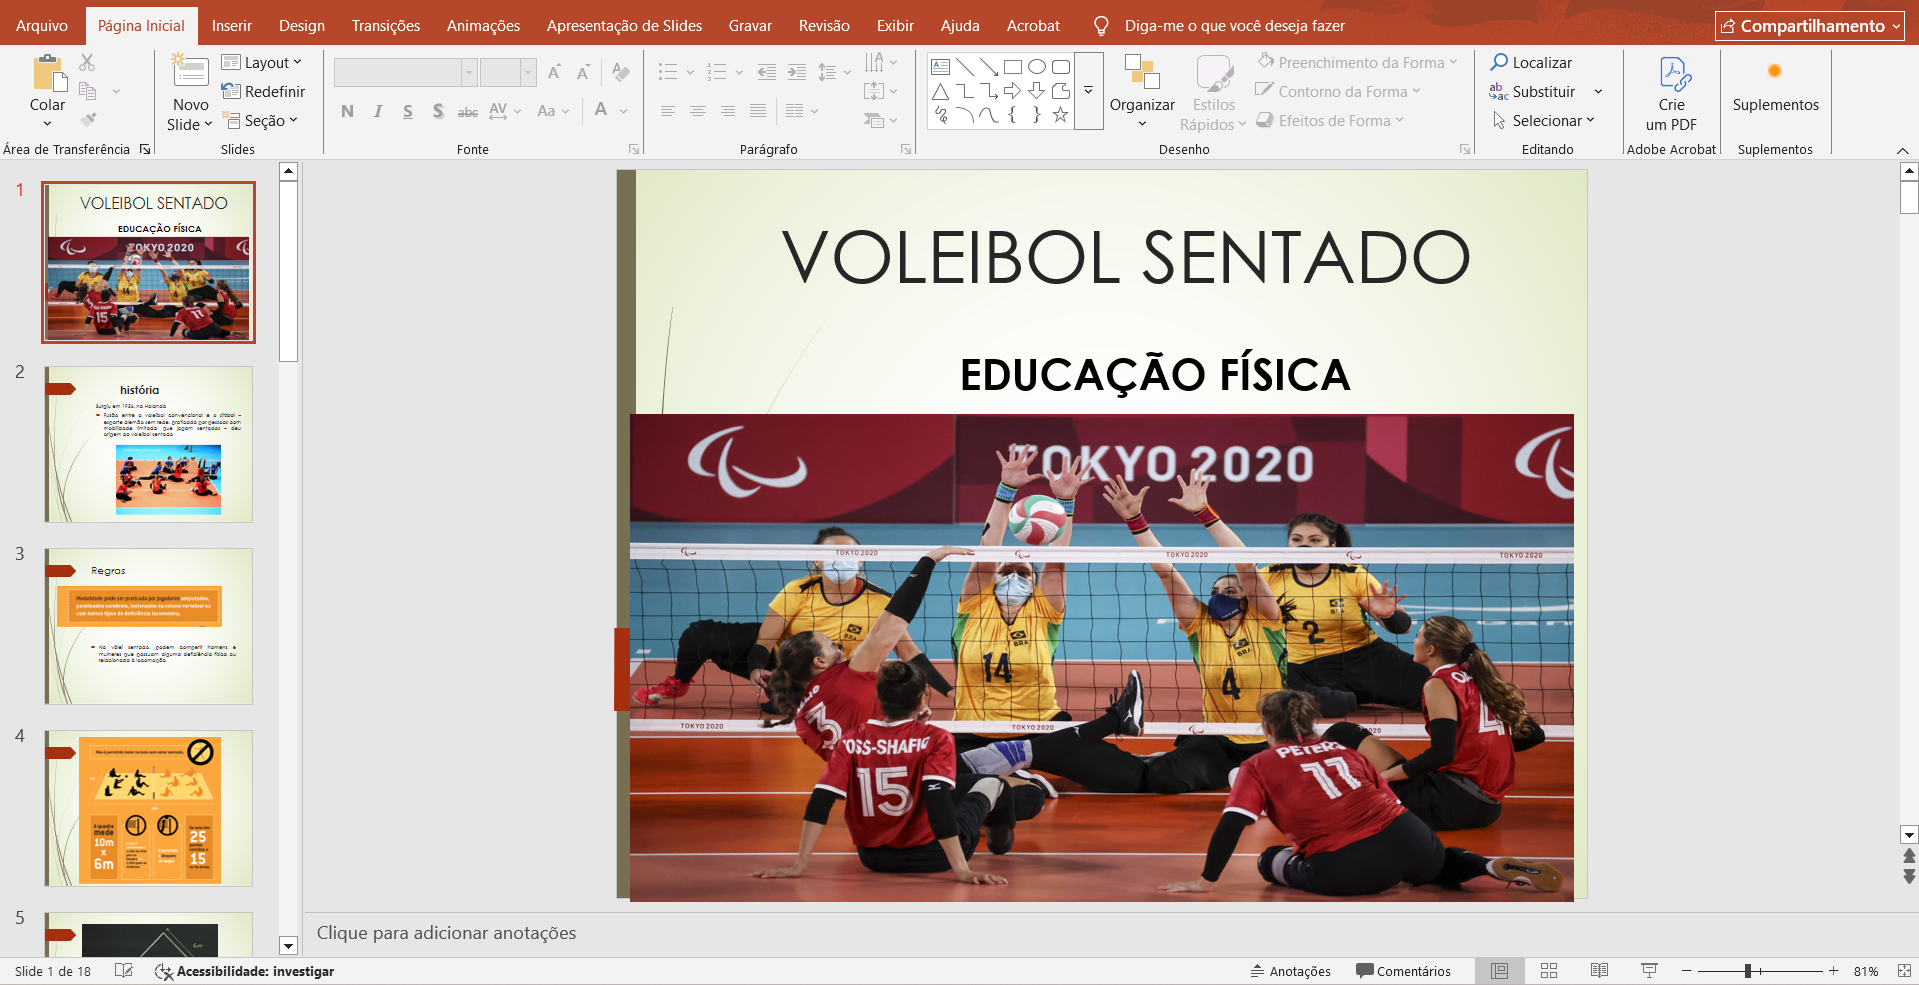
Task: Collapse the ribbon with the chevron
Action: point(1902,150)
